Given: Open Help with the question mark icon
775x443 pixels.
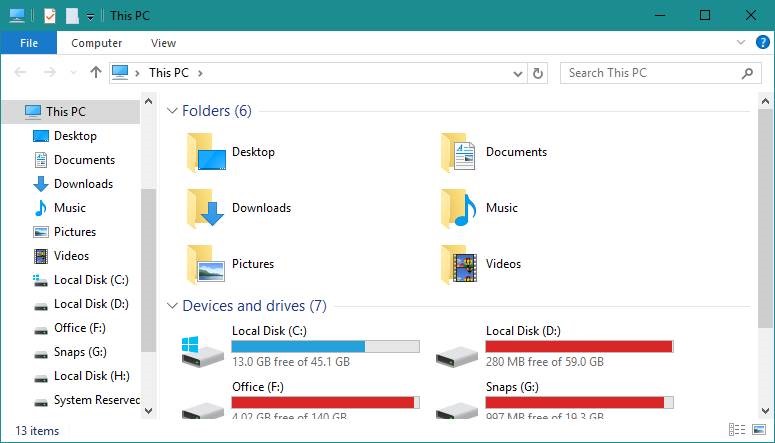Looking at the screenshot, I should tap(763, 43).
